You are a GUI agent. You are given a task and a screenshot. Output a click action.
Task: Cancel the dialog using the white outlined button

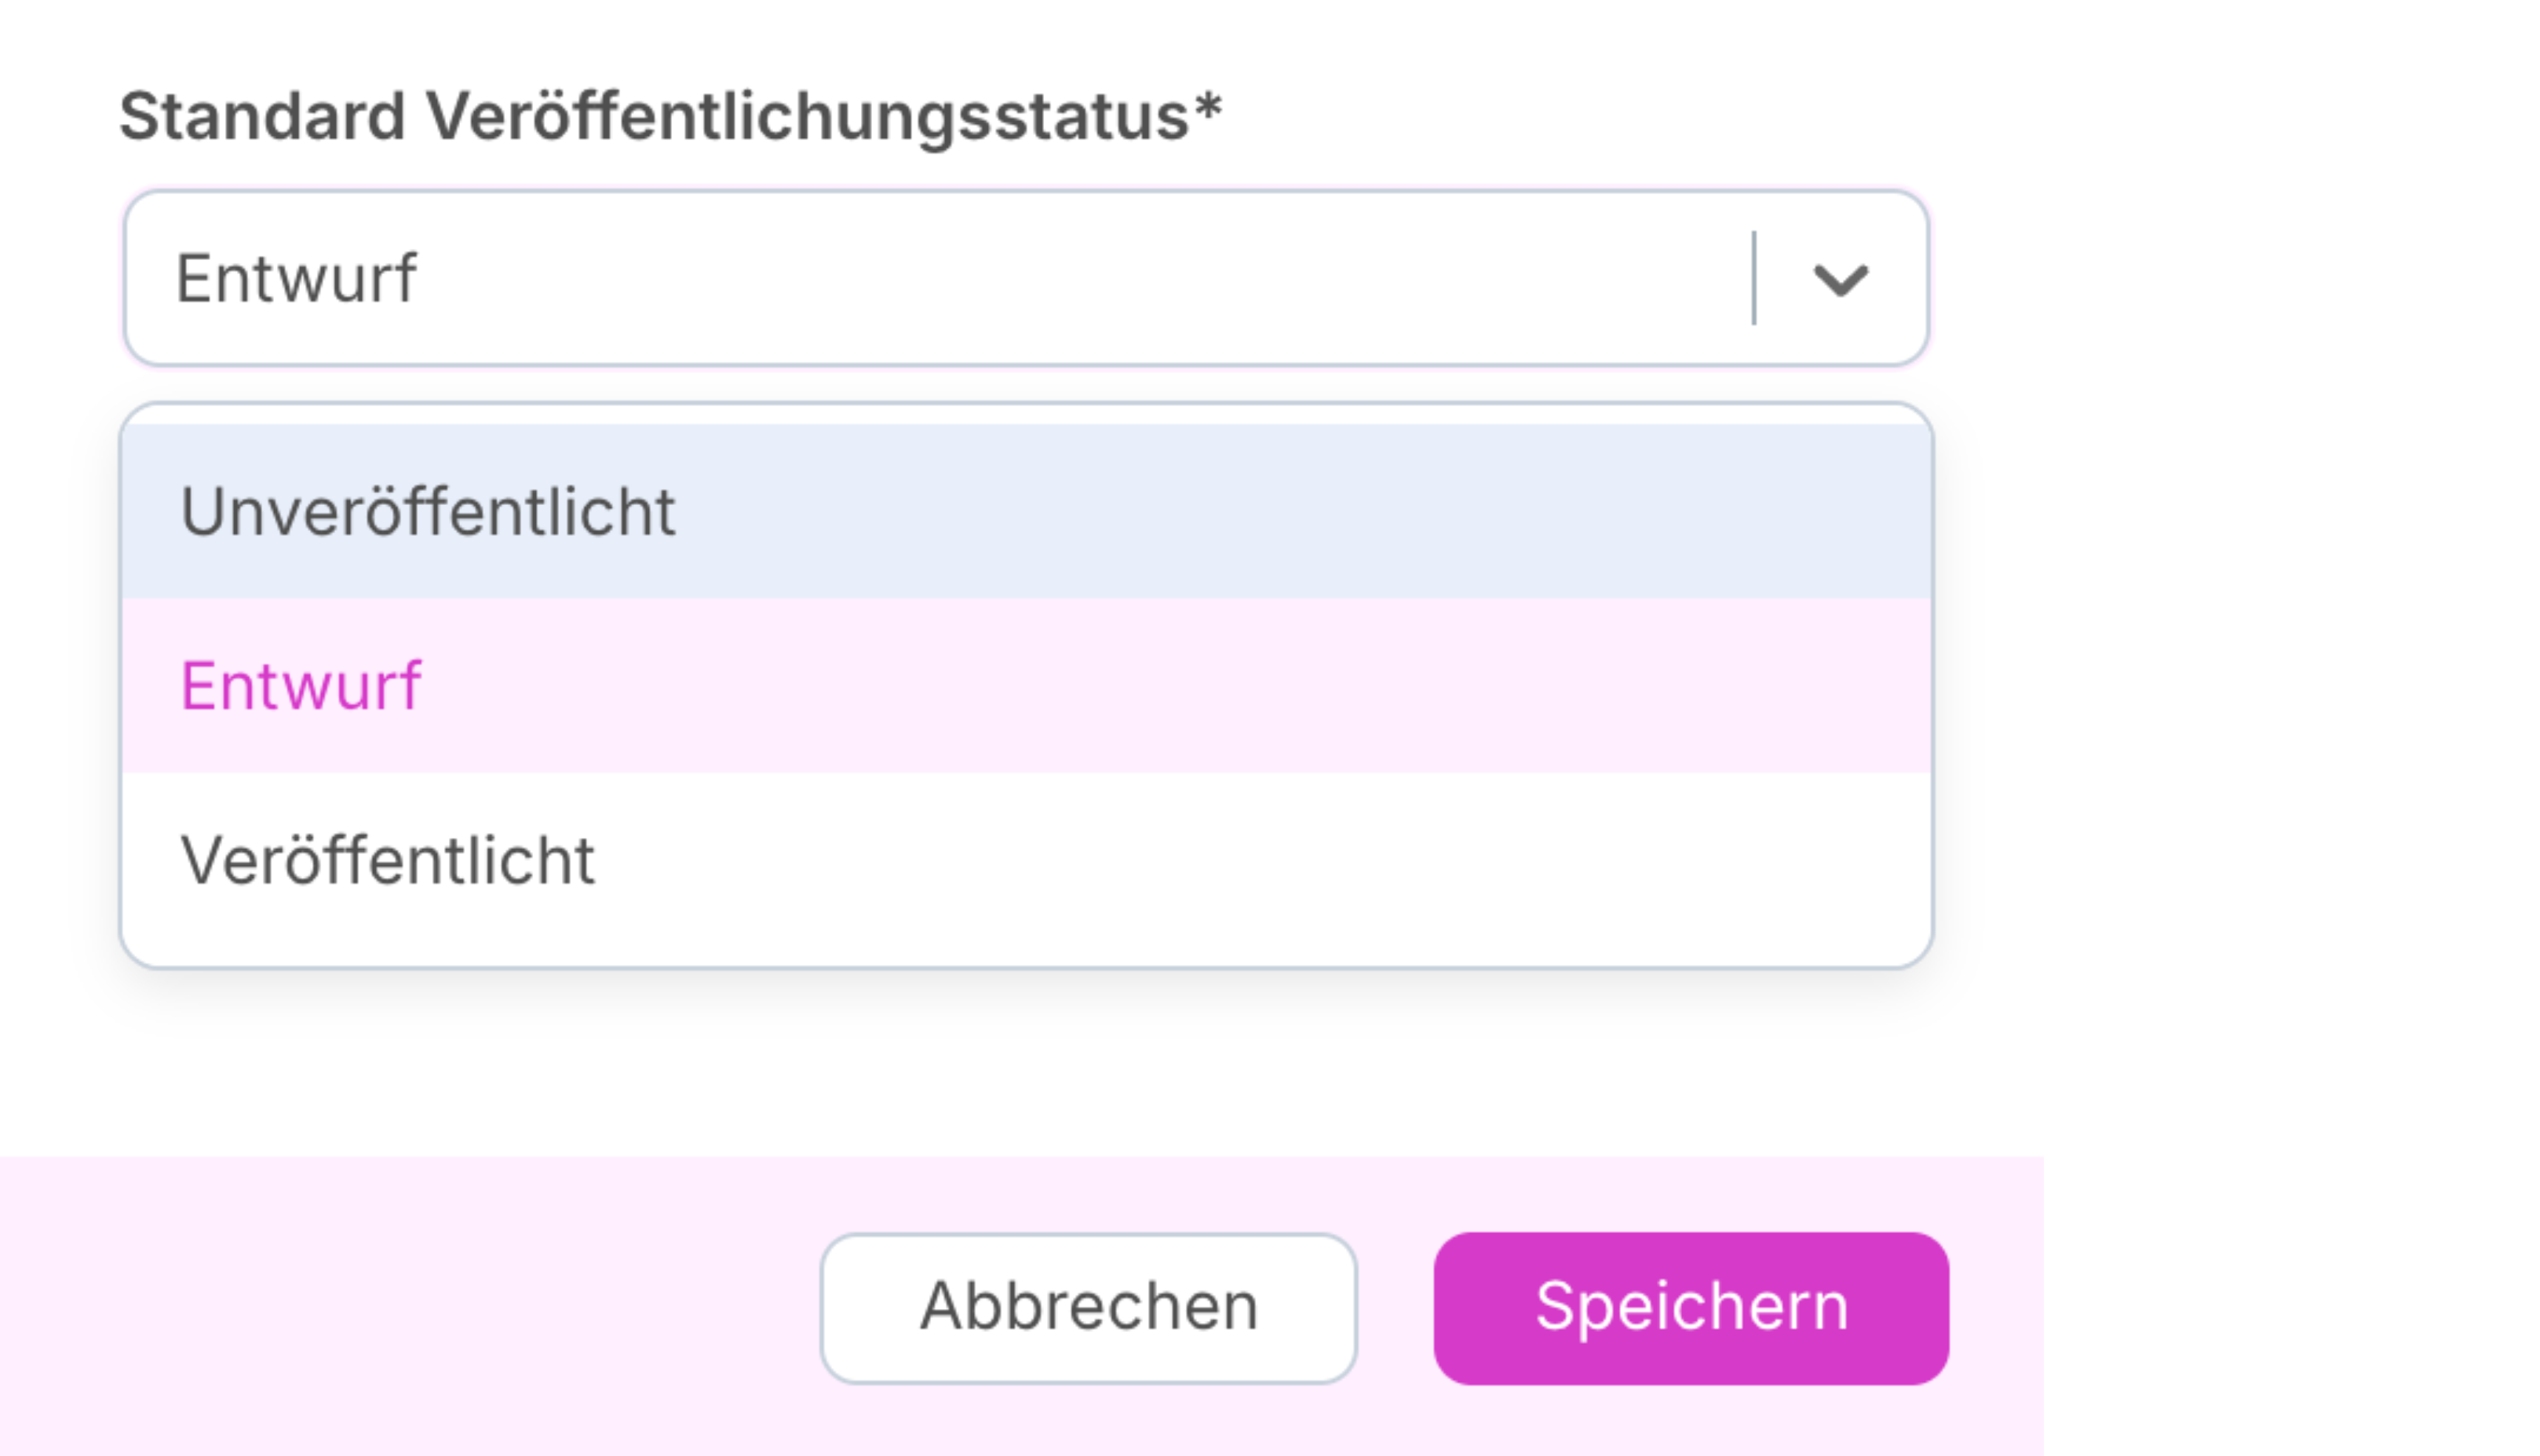click(x=1088, y=1307)
